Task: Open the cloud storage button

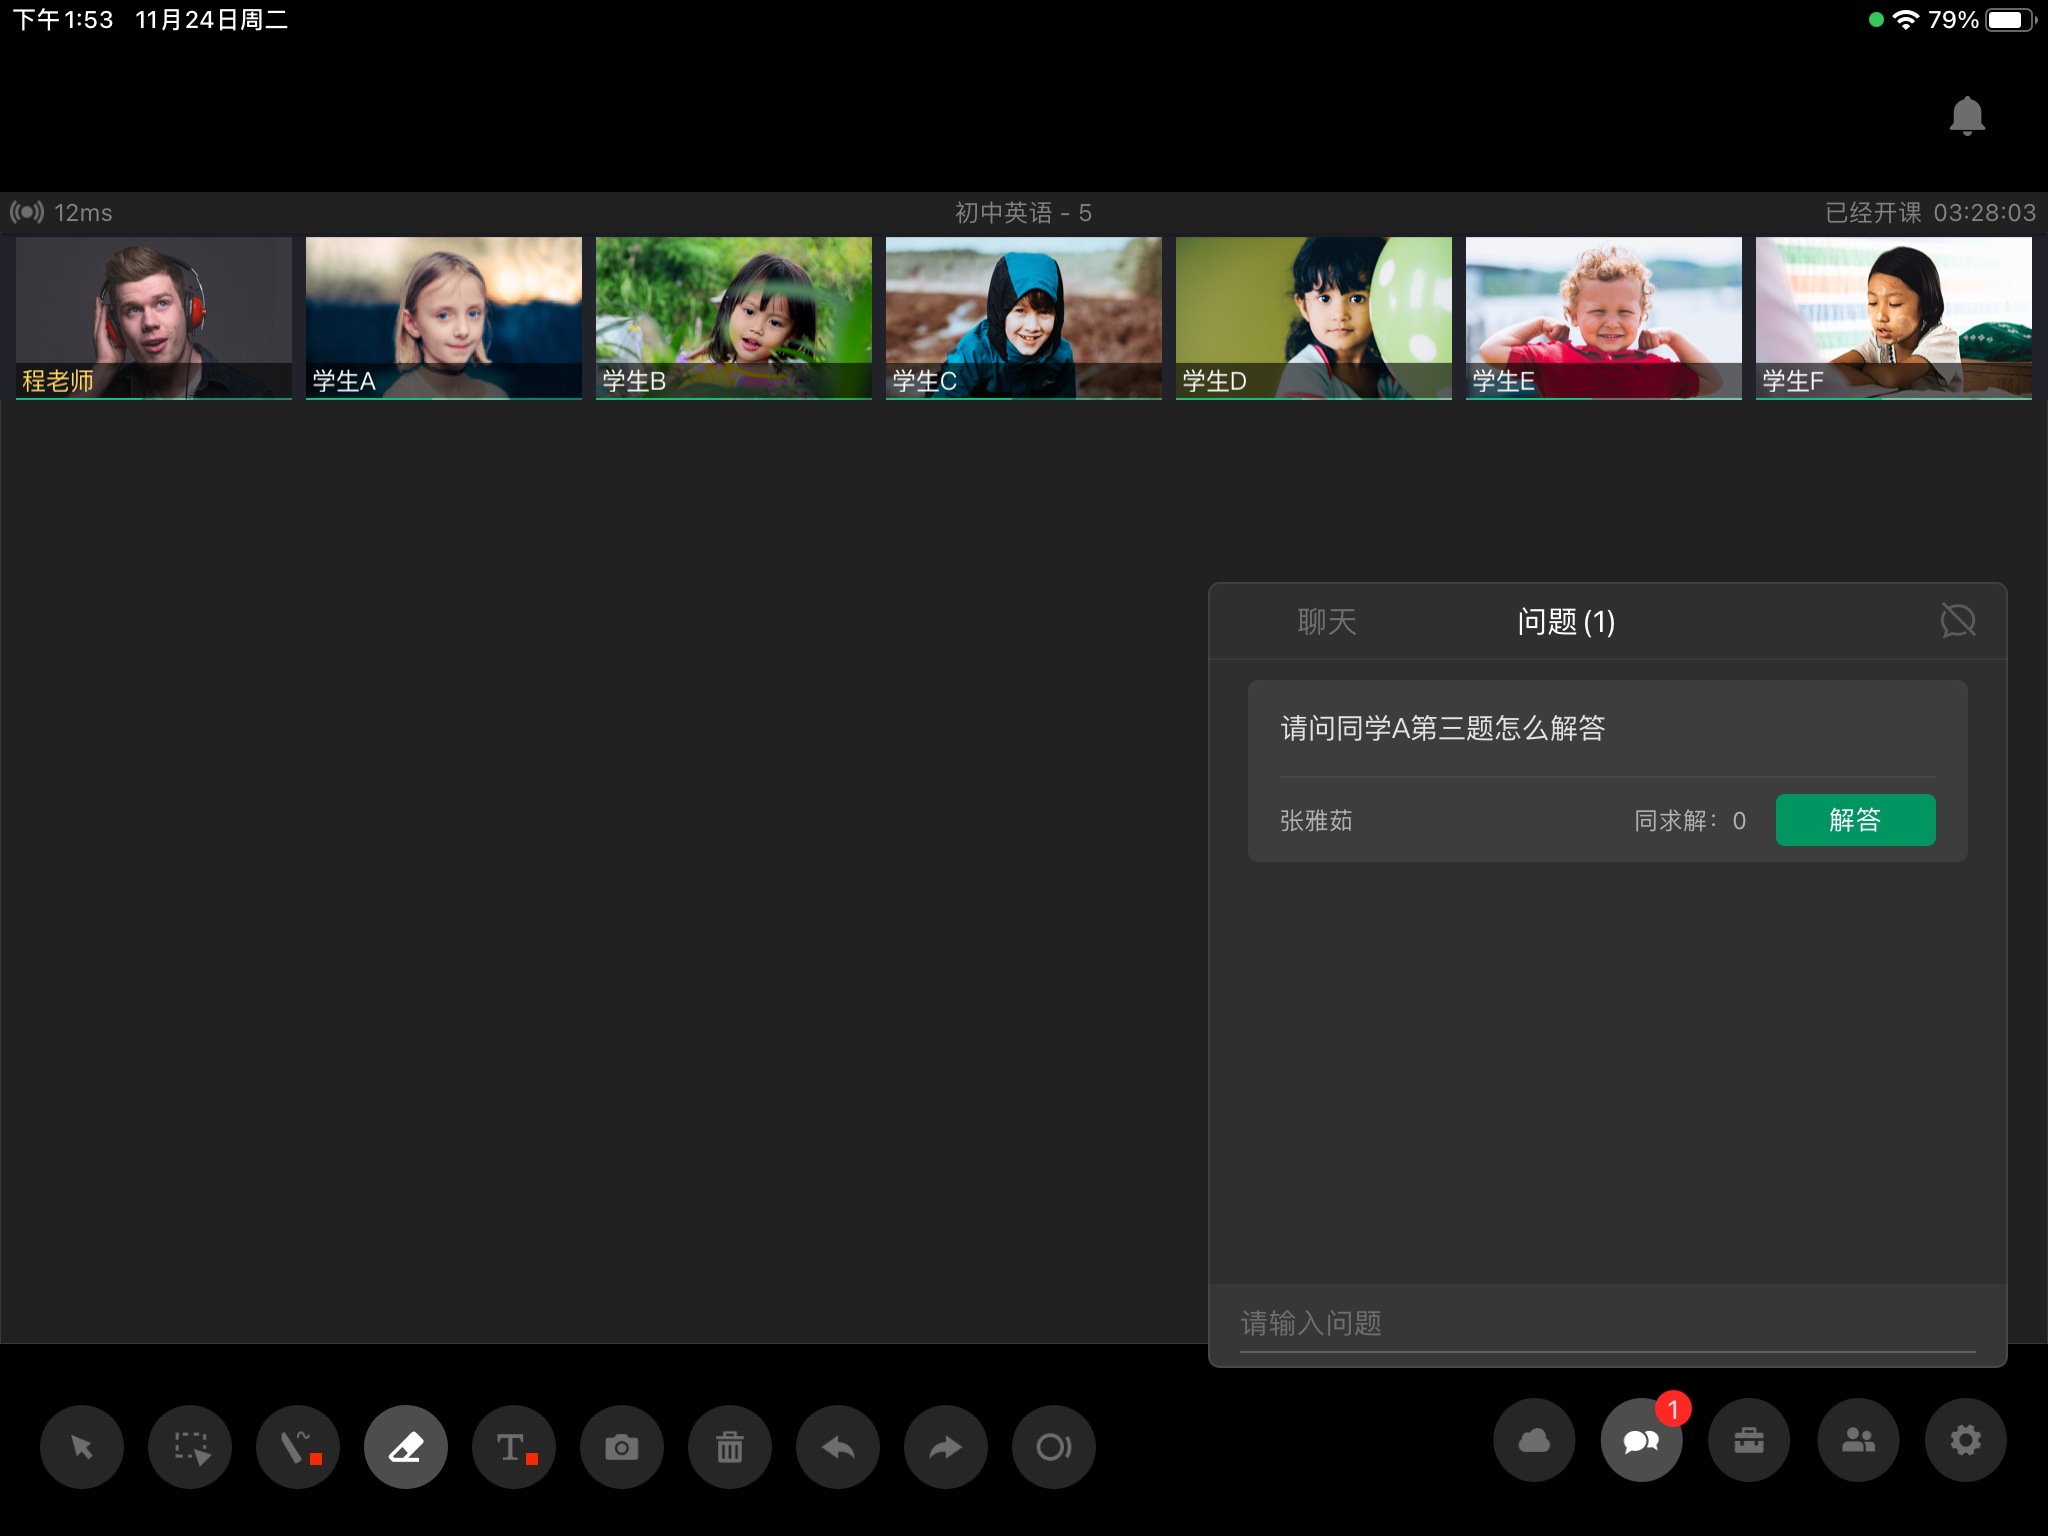Action: [x=1534, y=1440]
